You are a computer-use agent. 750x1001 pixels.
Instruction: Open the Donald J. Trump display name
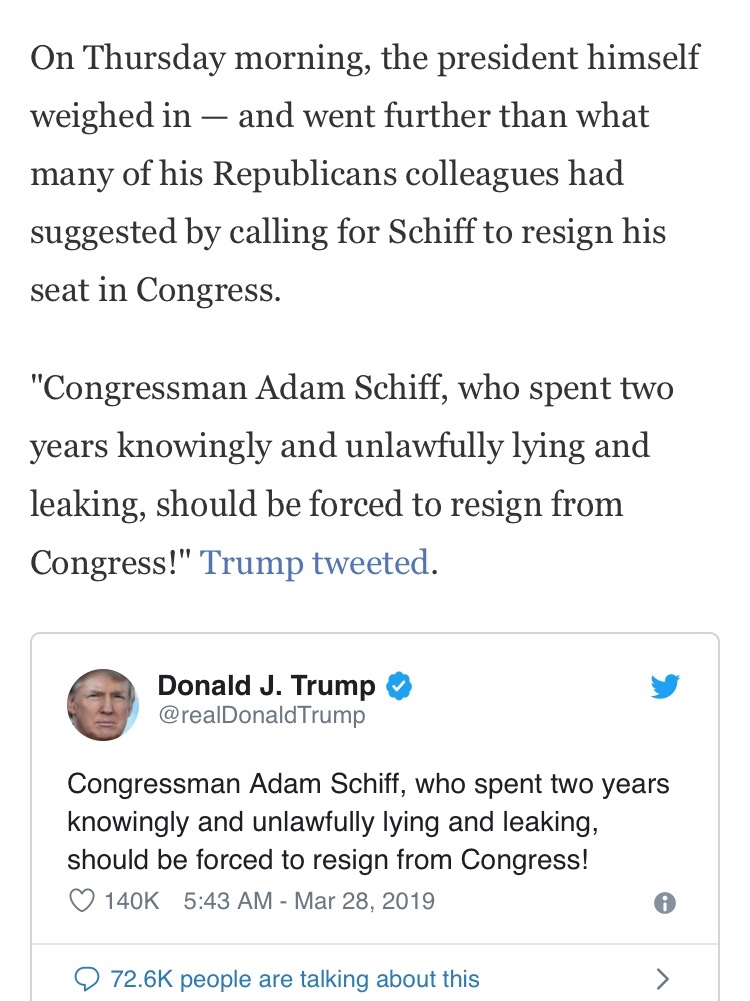266,686
